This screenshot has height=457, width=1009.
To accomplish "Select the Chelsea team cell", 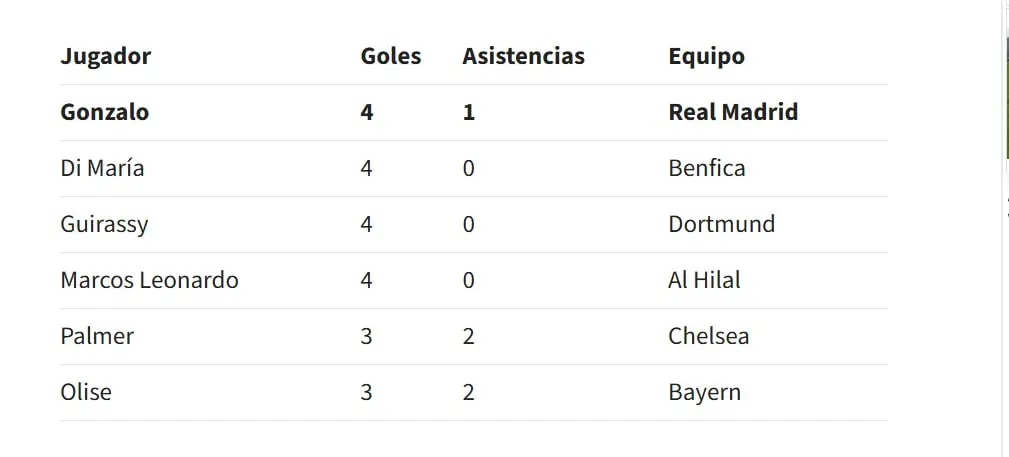I will point(708,336).
